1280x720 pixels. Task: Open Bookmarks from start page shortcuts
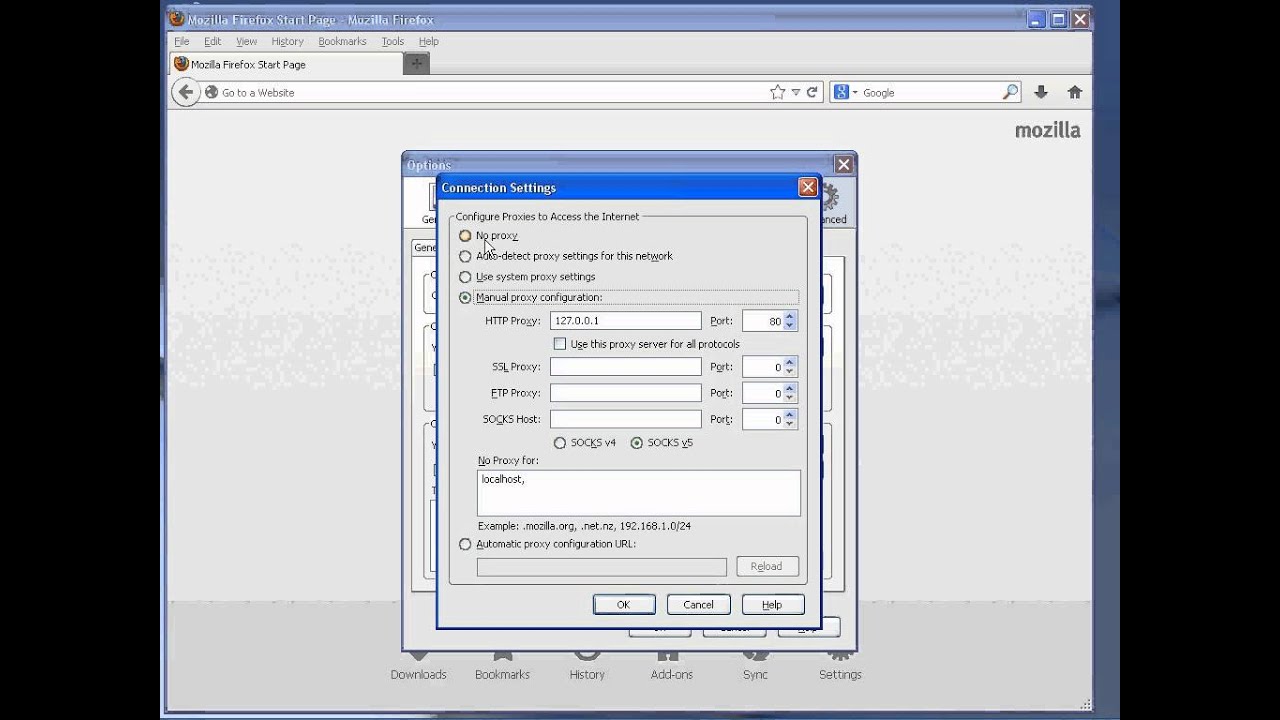tap(502, 665)
